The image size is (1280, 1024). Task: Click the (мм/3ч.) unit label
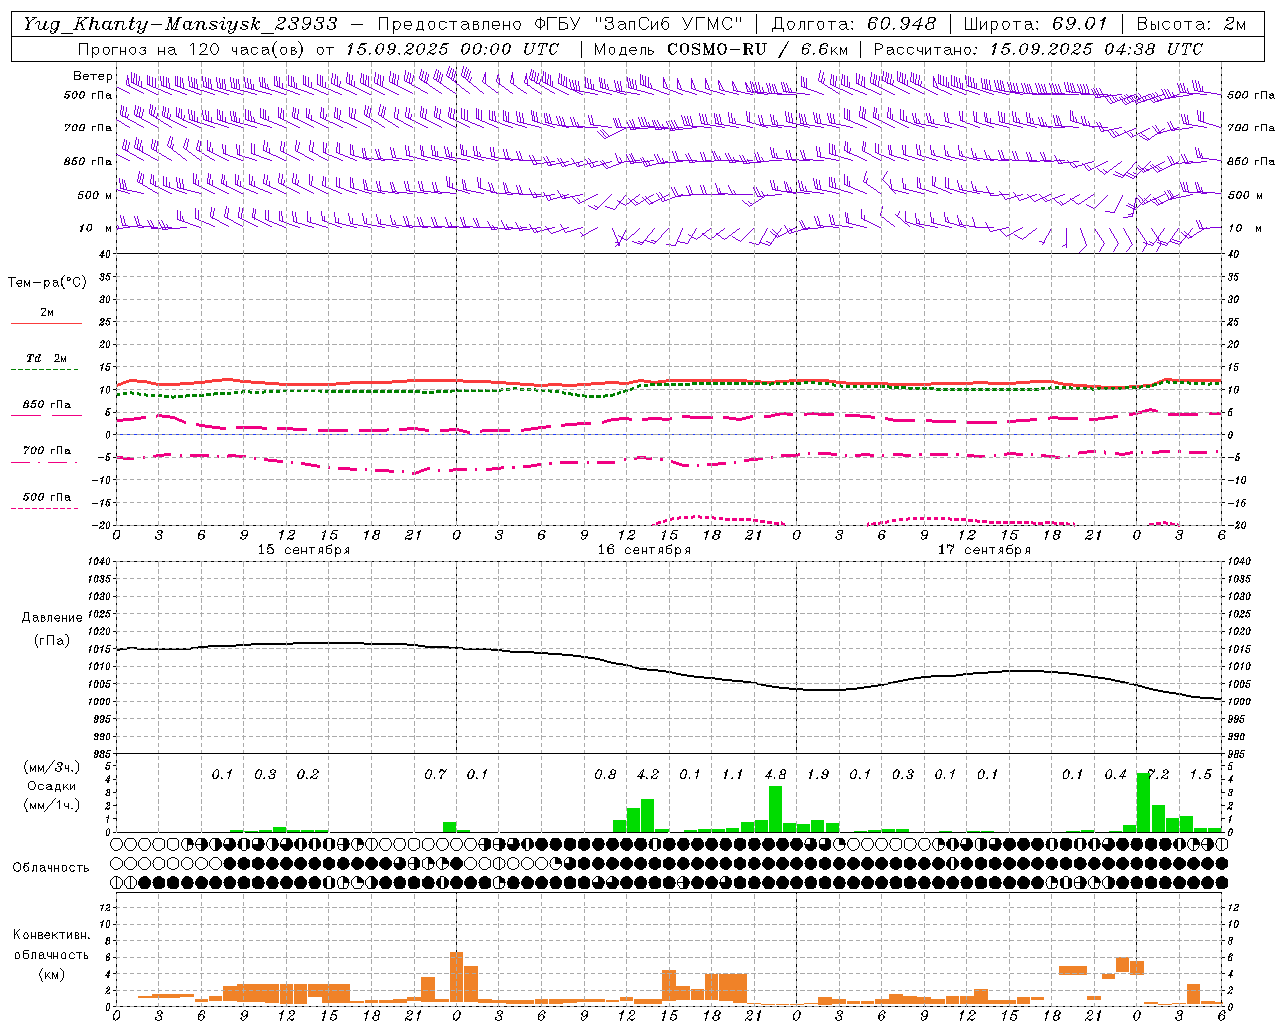click(x=52, y=767)
